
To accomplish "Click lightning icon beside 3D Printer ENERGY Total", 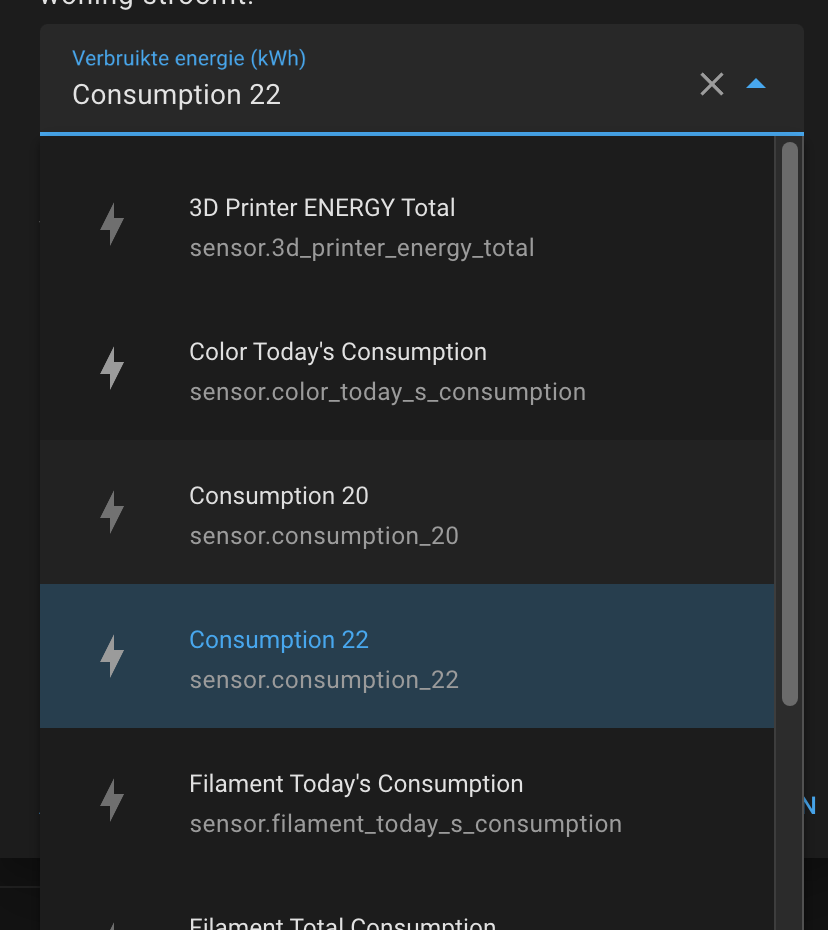I will 112,225.
